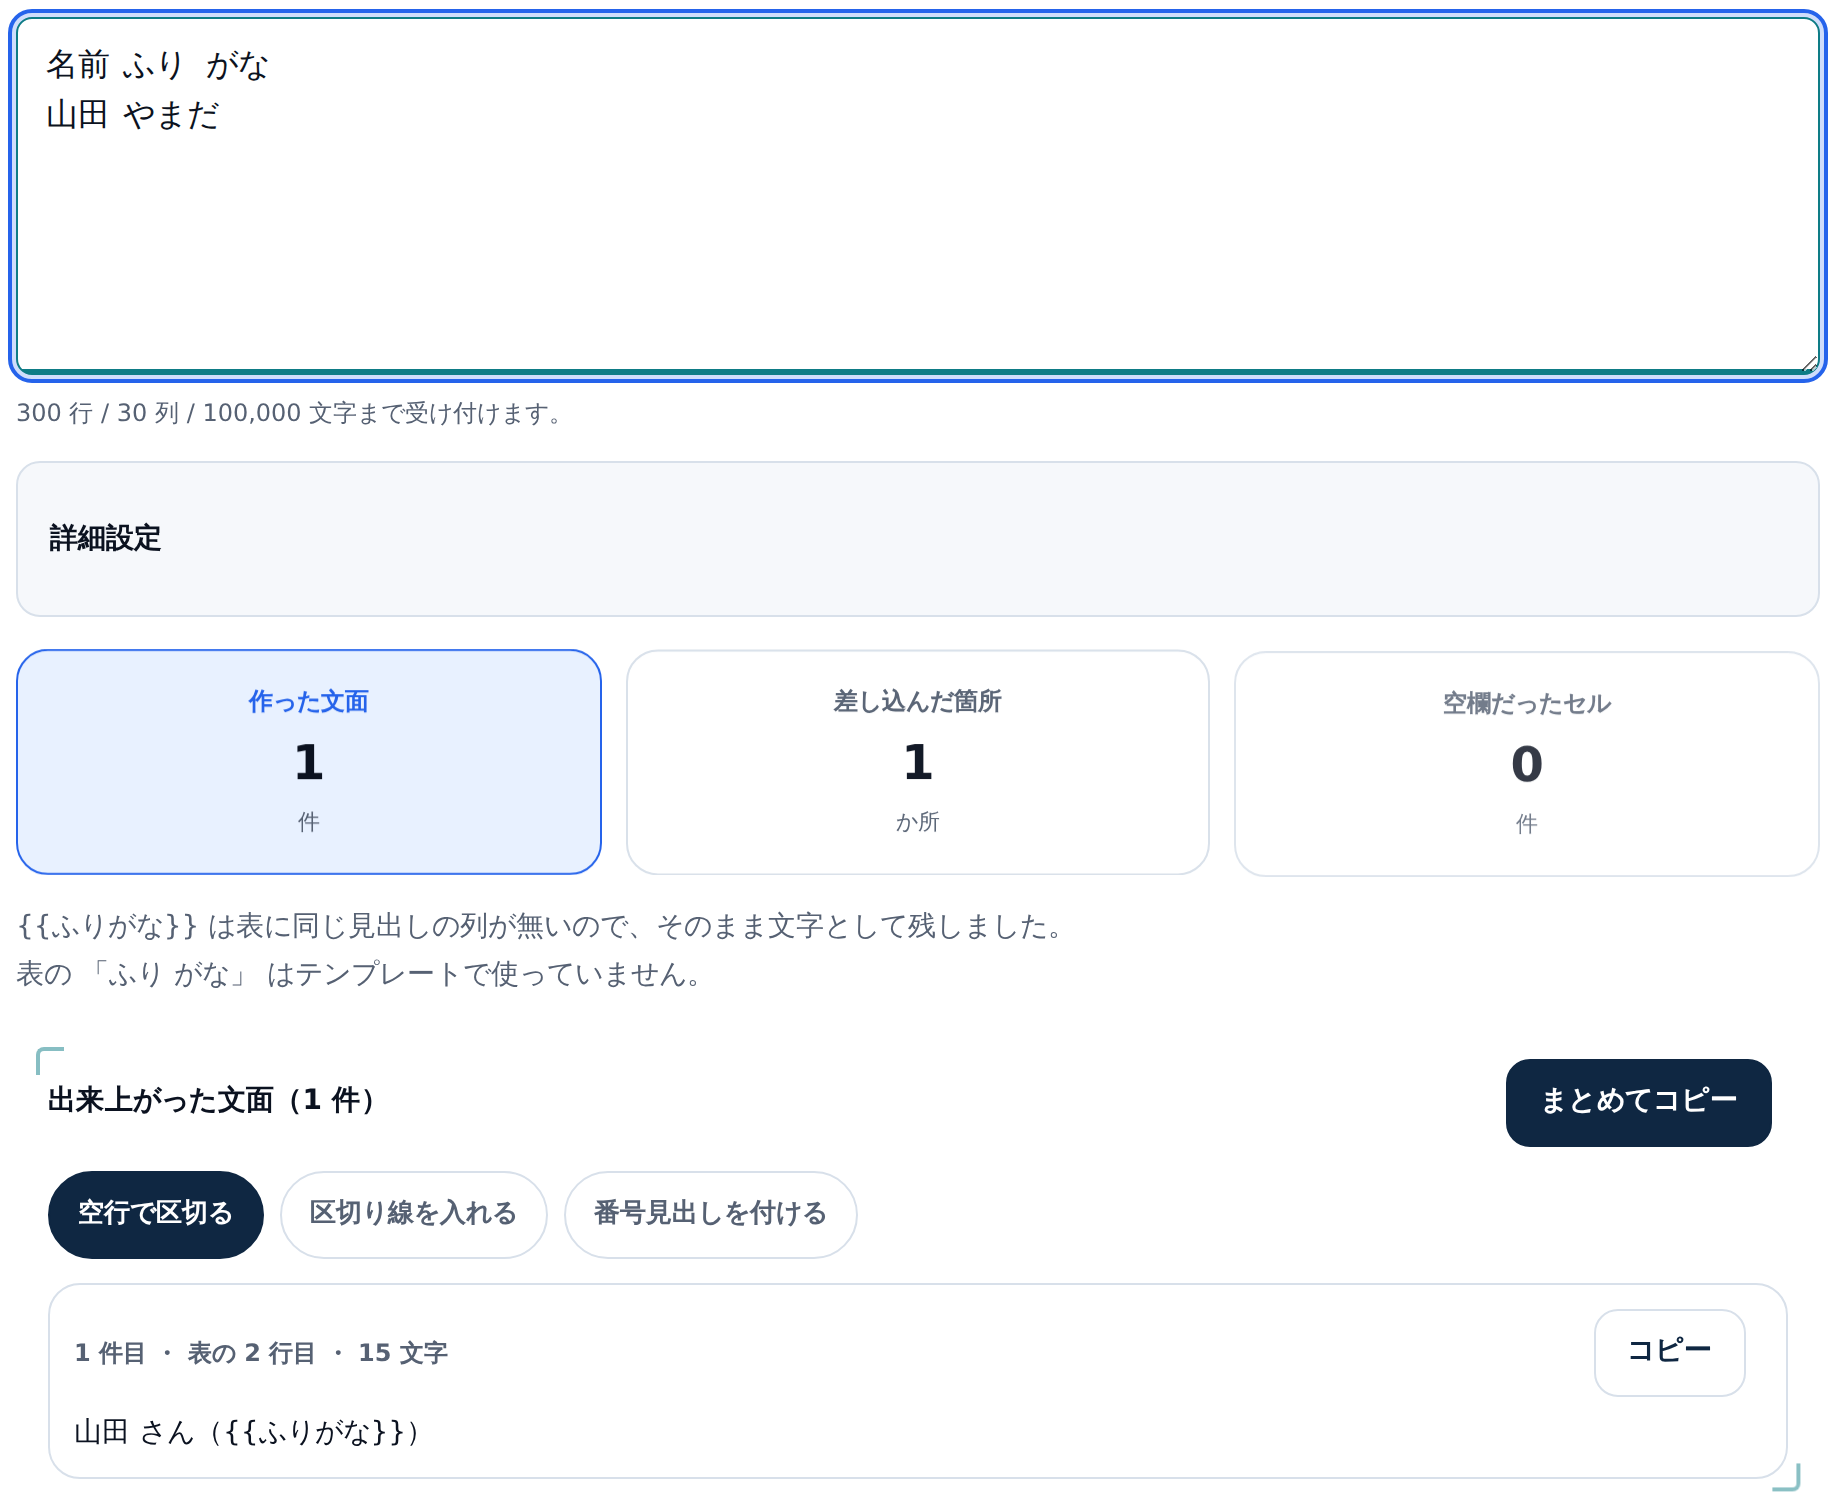Choose 区切り線を入れる separator option
Screen dimensions: 1836x1494
(x=413, y=1214)
